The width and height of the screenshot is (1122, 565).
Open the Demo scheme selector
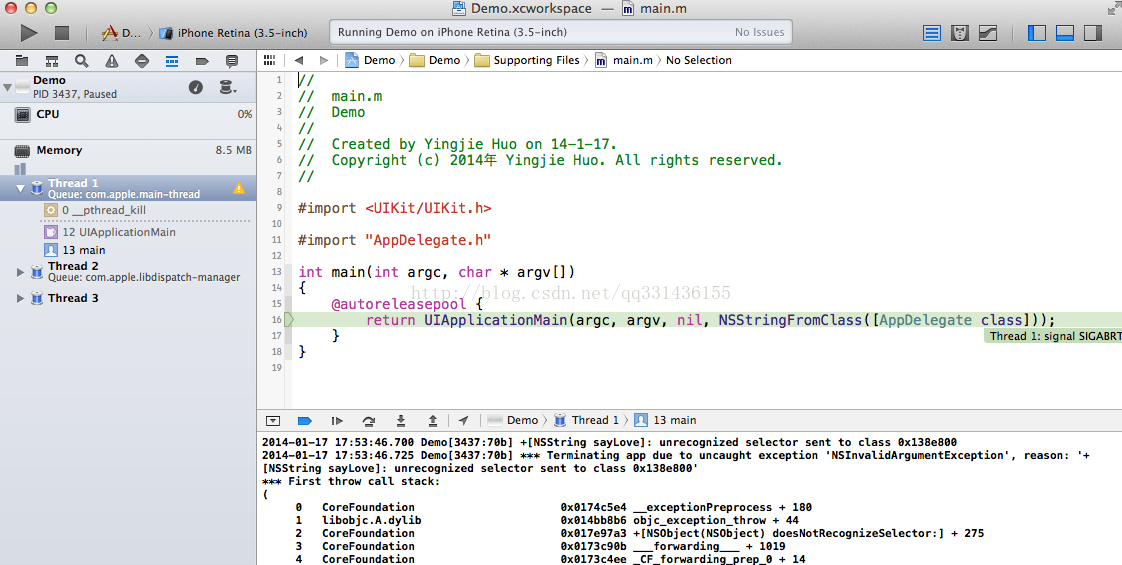122,33
